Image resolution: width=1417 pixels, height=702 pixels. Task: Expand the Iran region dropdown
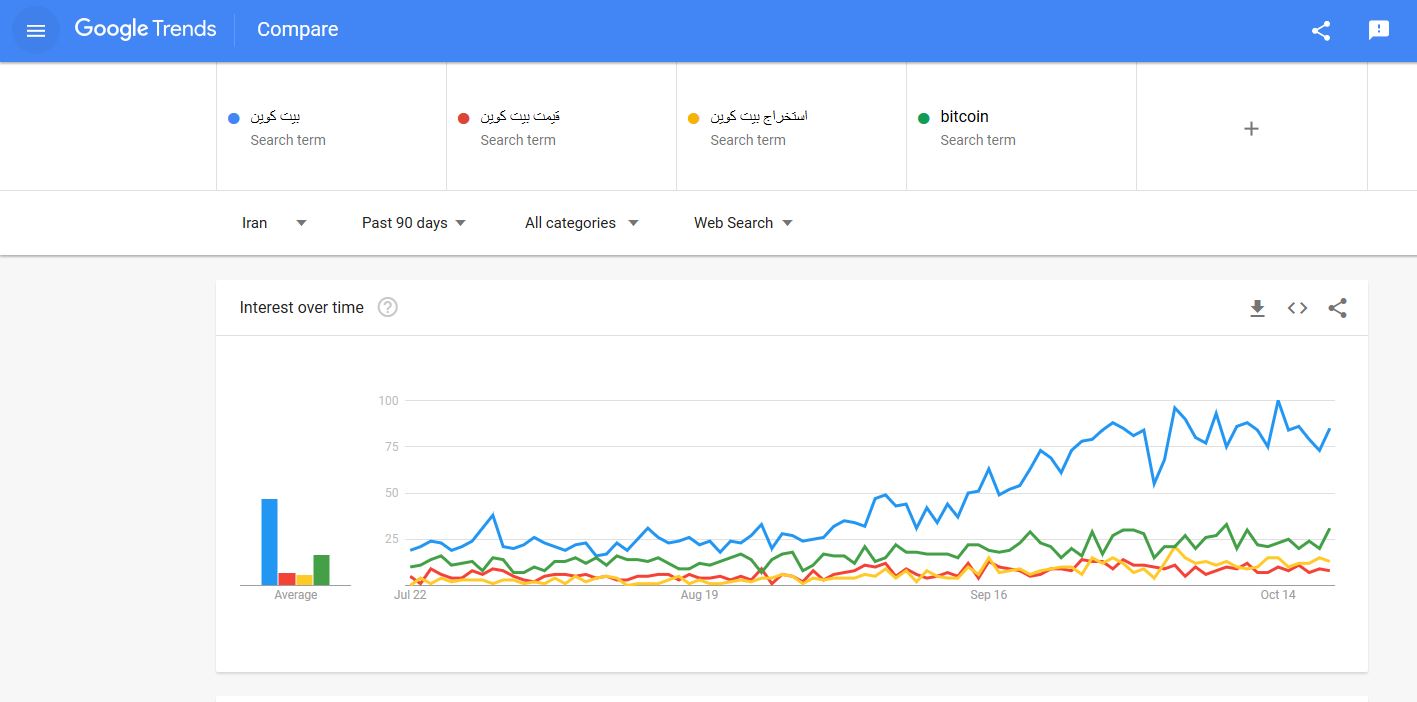pyautogui.click(x=274, y=223)
